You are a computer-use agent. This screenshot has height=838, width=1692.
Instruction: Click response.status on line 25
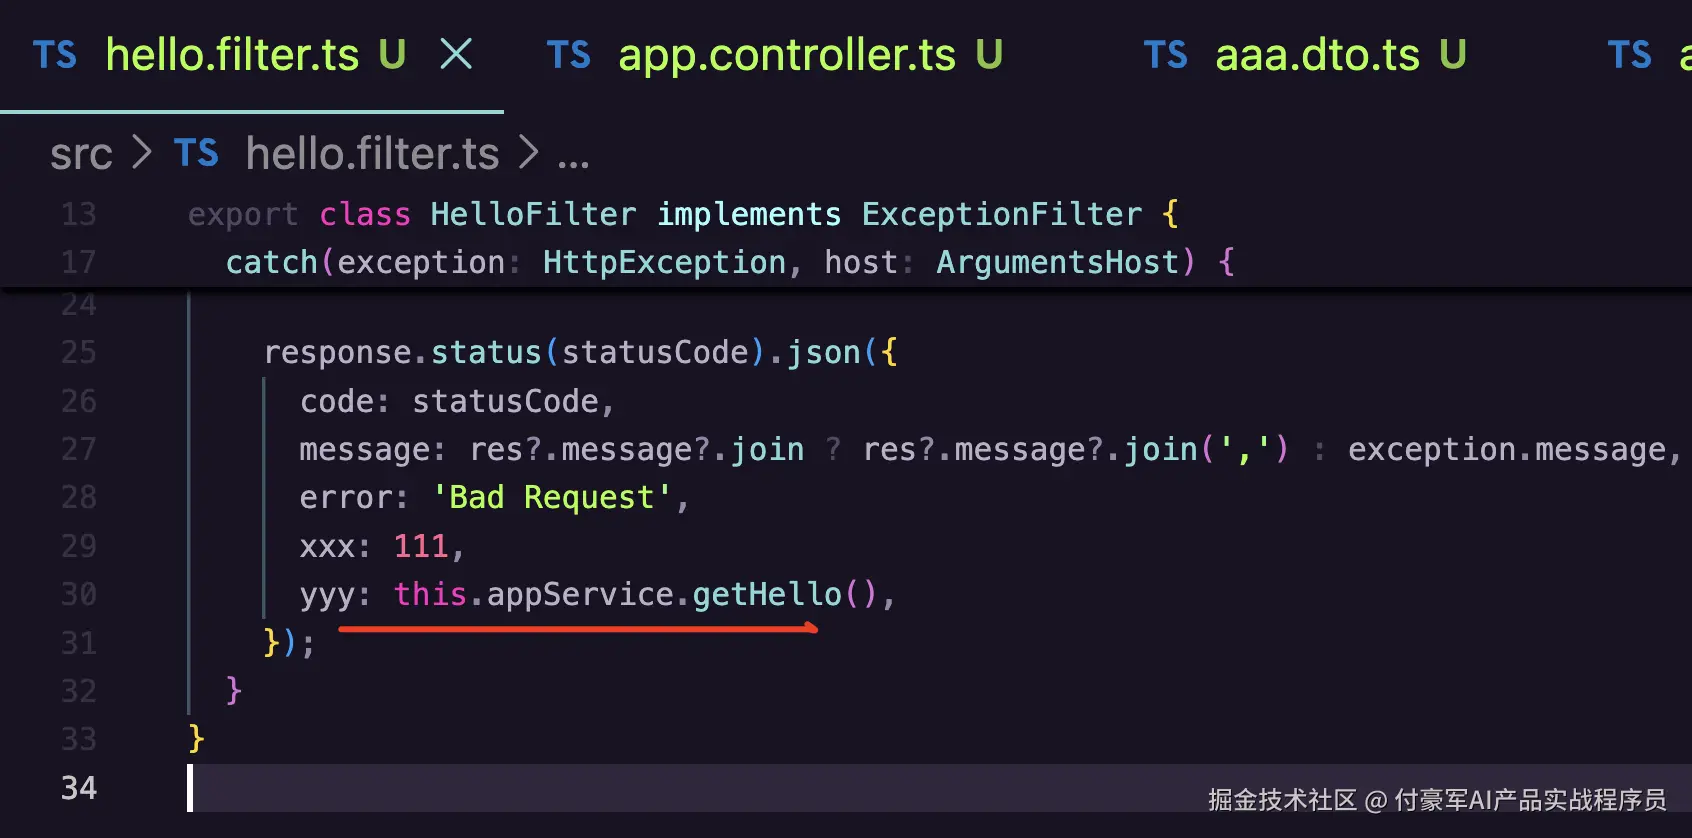tap(402, 352)
